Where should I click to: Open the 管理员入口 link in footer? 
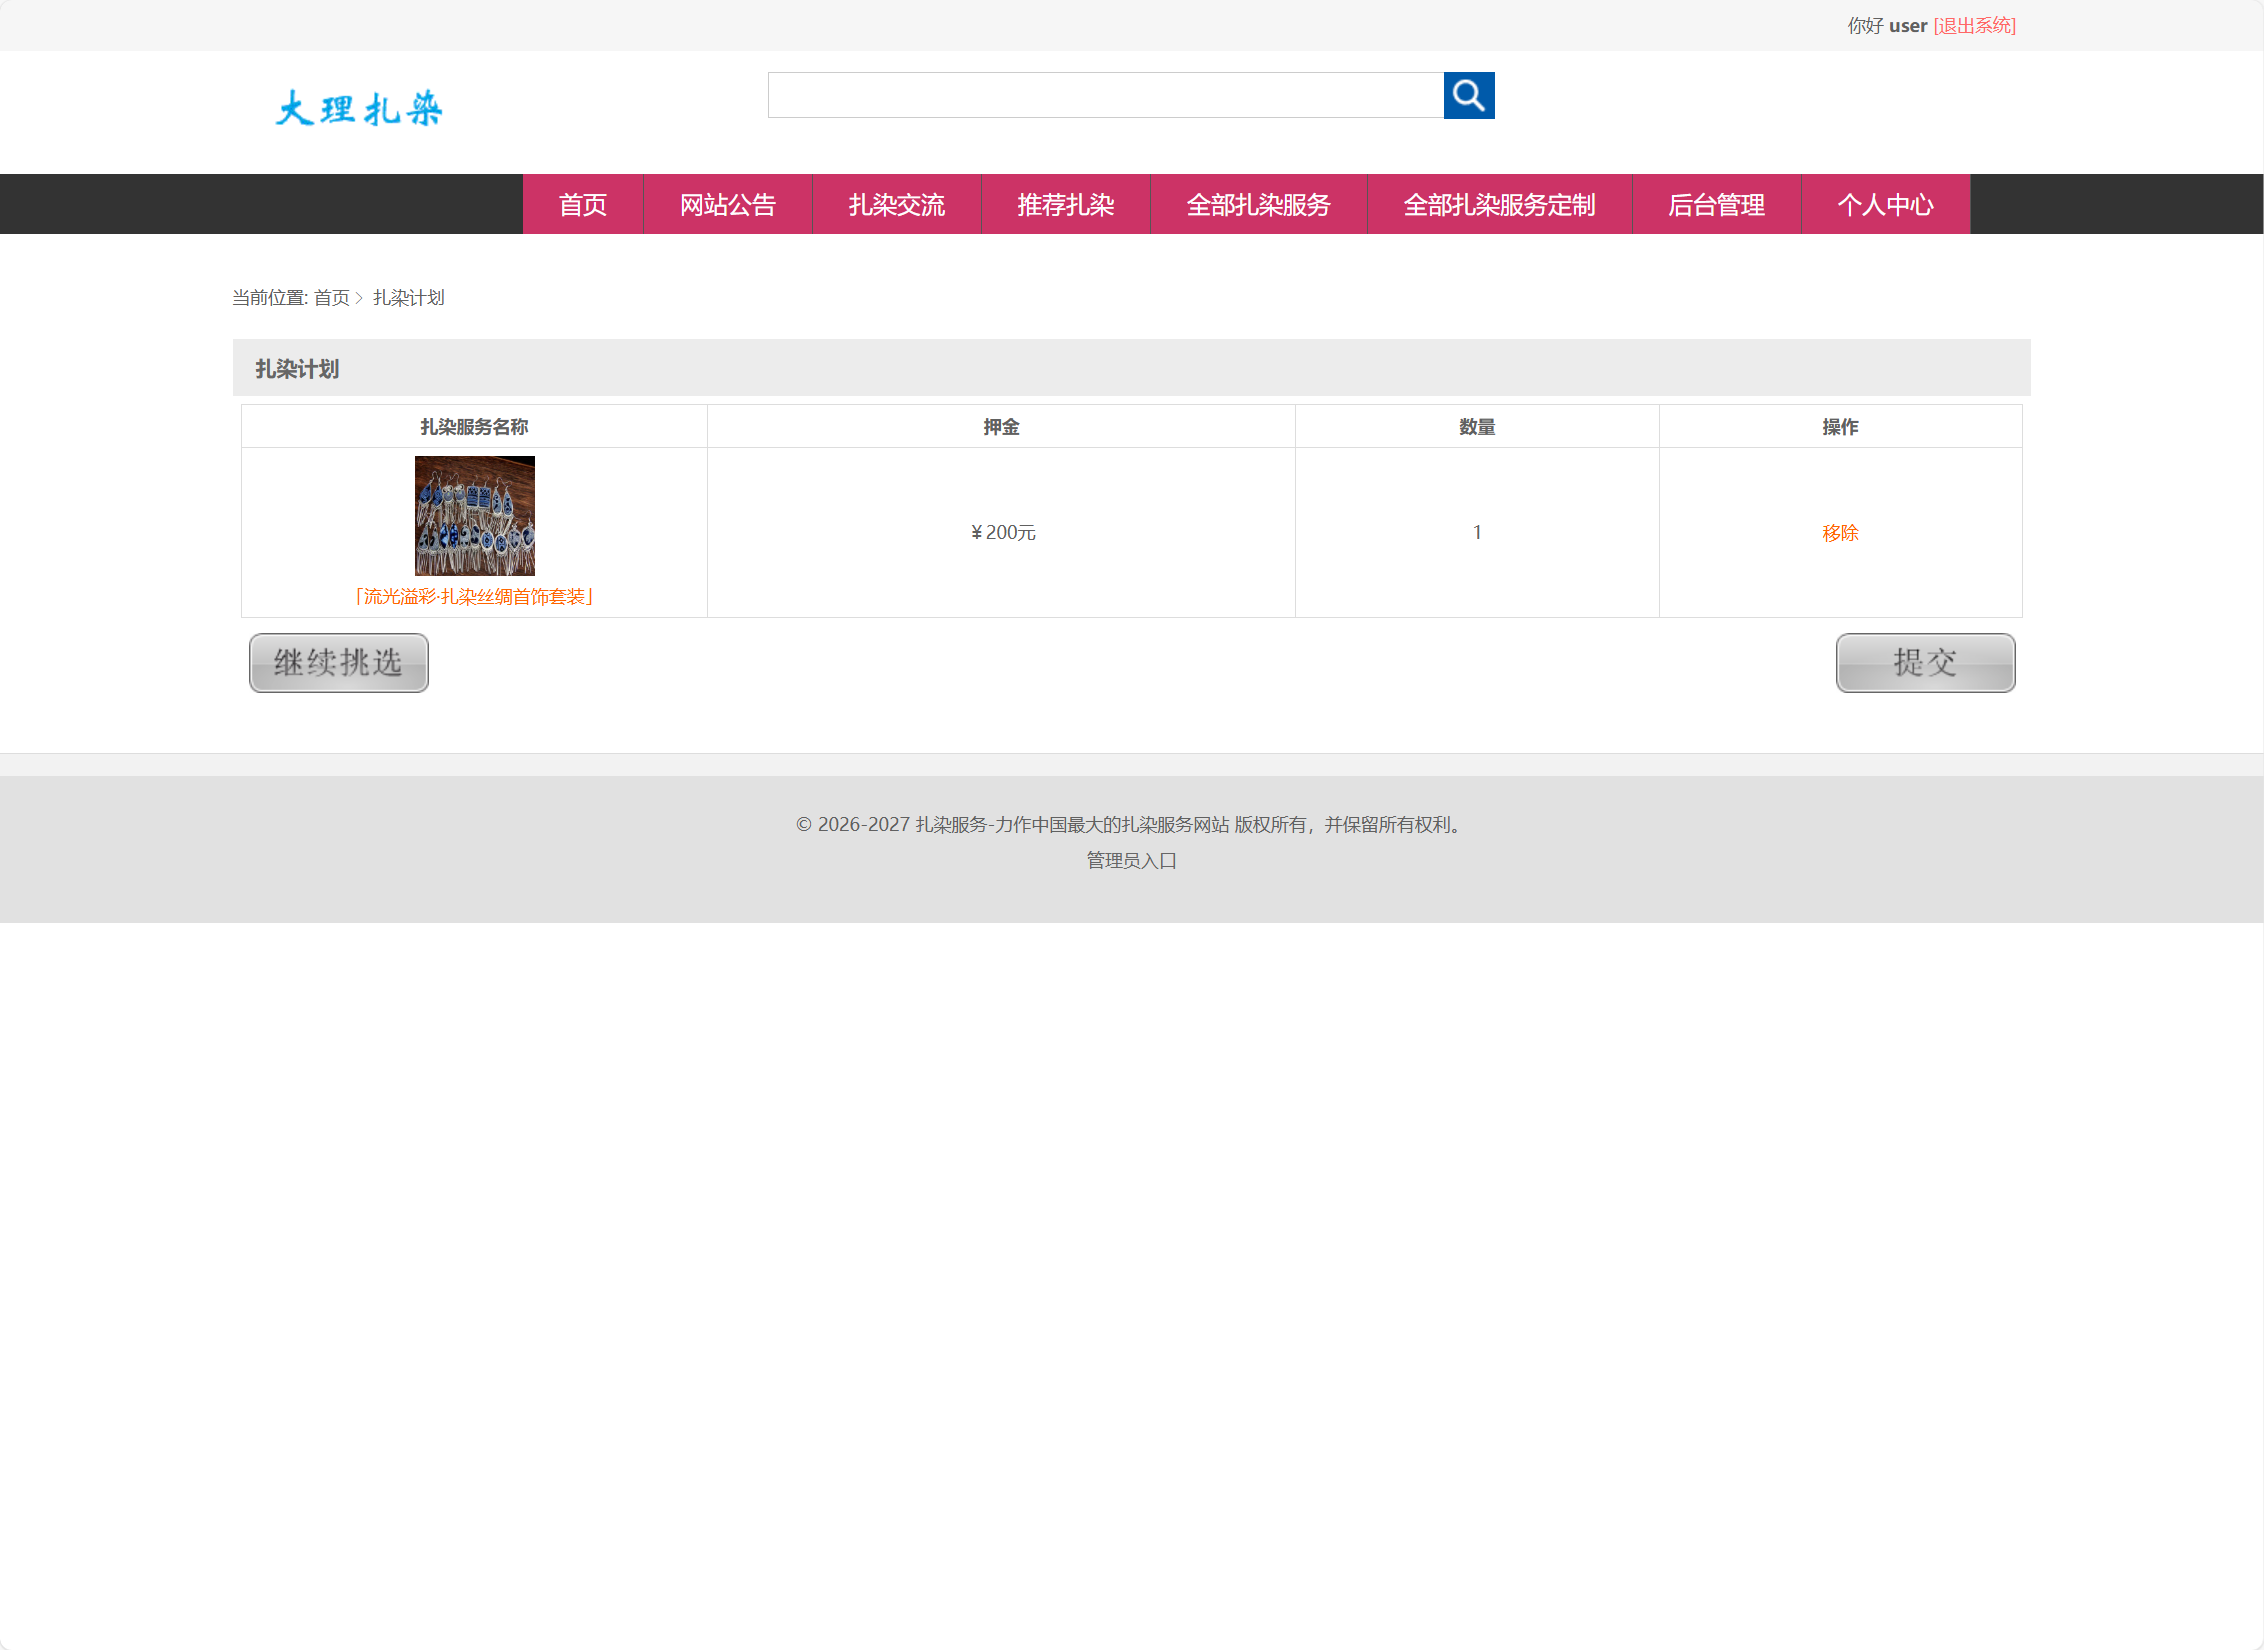(x=1130, y=861)
